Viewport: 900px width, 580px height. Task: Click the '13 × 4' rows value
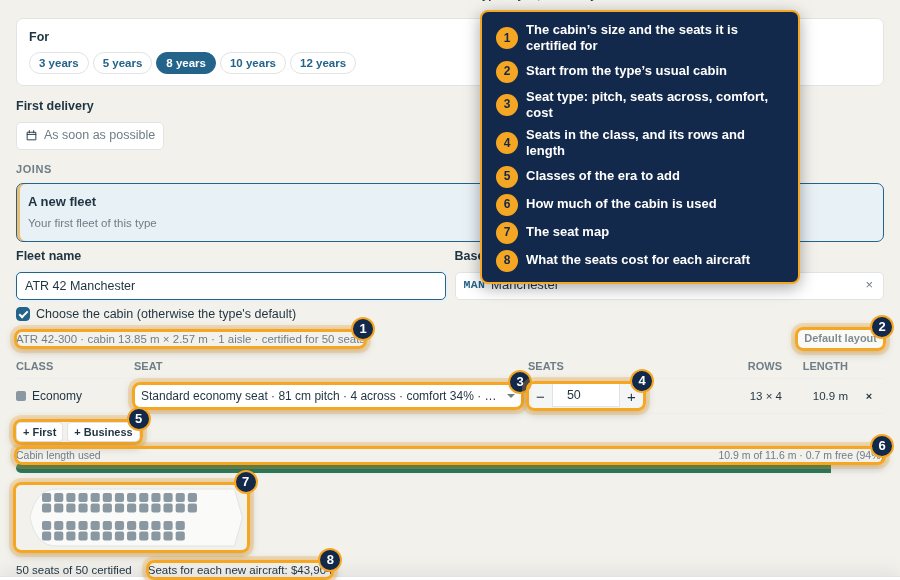[765, 396]
